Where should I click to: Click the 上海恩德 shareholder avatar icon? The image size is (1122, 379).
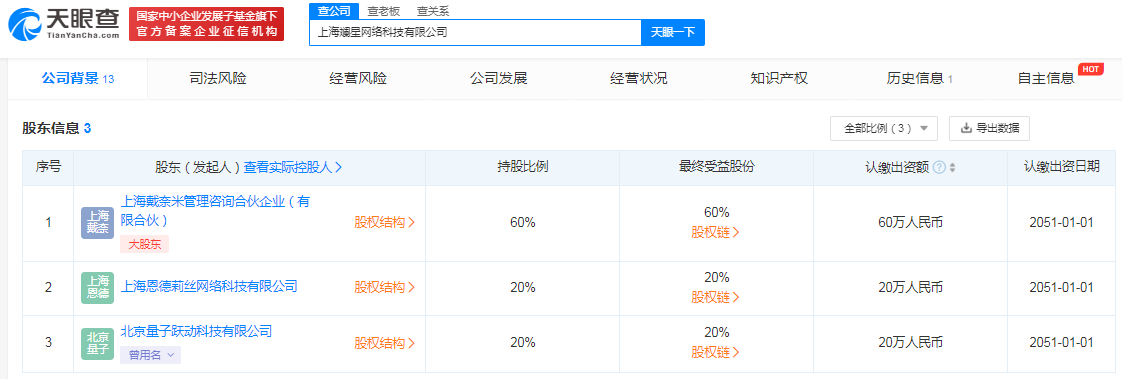tap(97, 287)
